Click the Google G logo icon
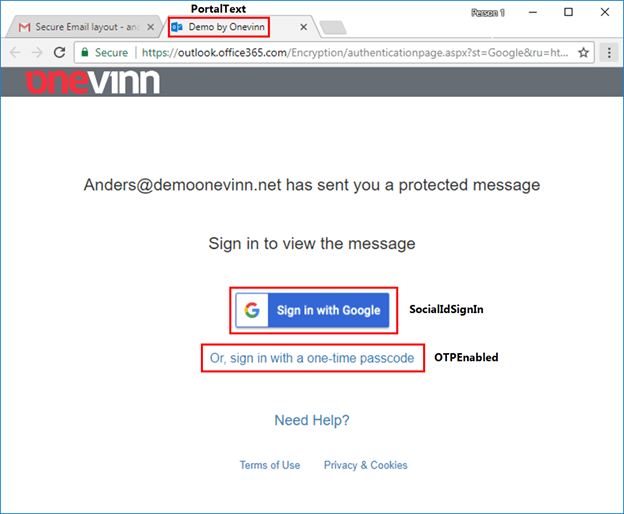 click(254, 310)
